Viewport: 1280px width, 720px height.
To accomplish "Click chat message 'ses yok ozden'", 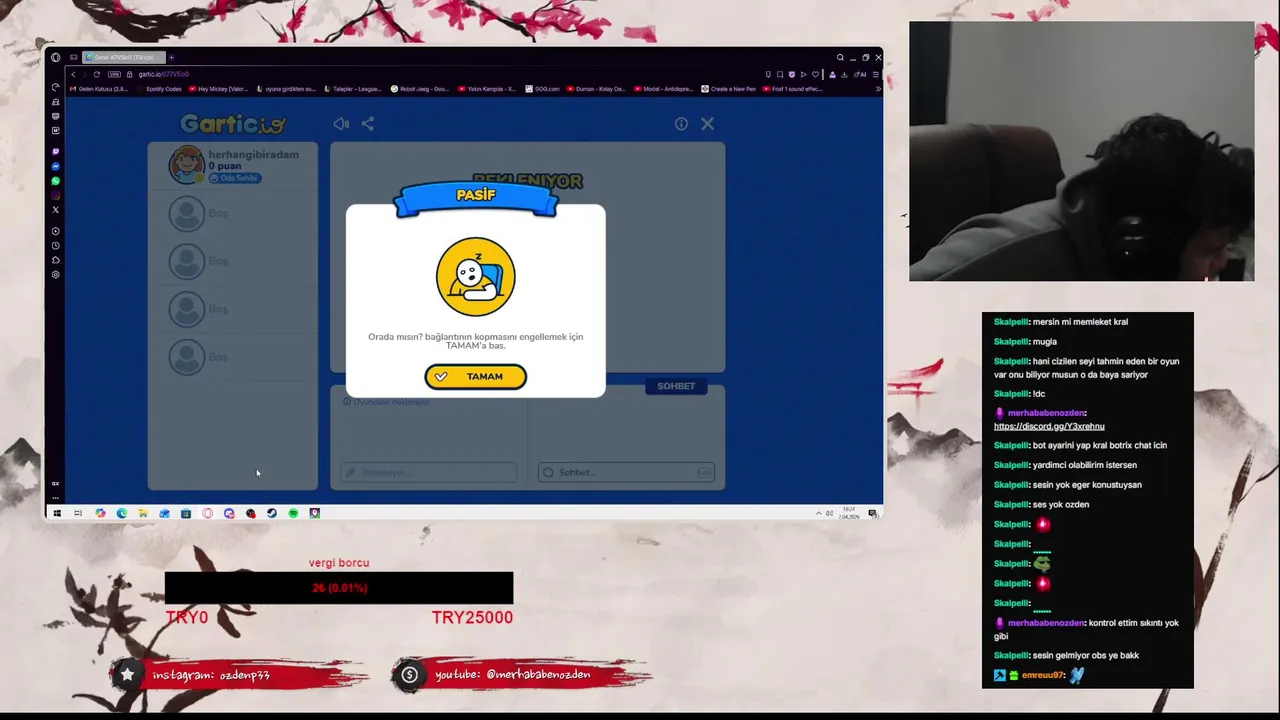I will 1061,504.
